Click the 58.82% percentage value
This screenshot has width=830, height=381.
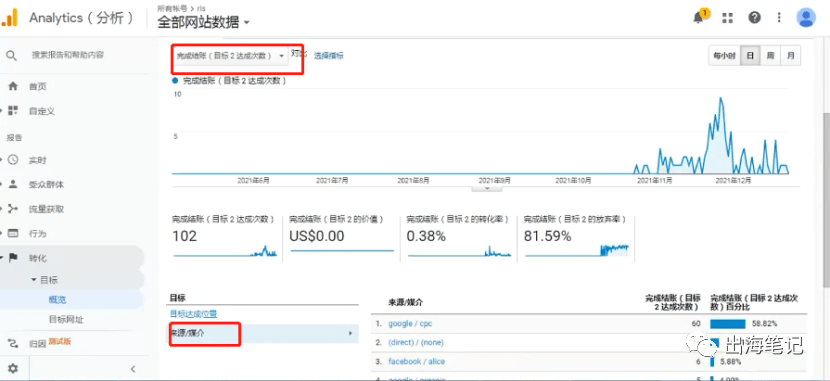click(x=765, y=323)
